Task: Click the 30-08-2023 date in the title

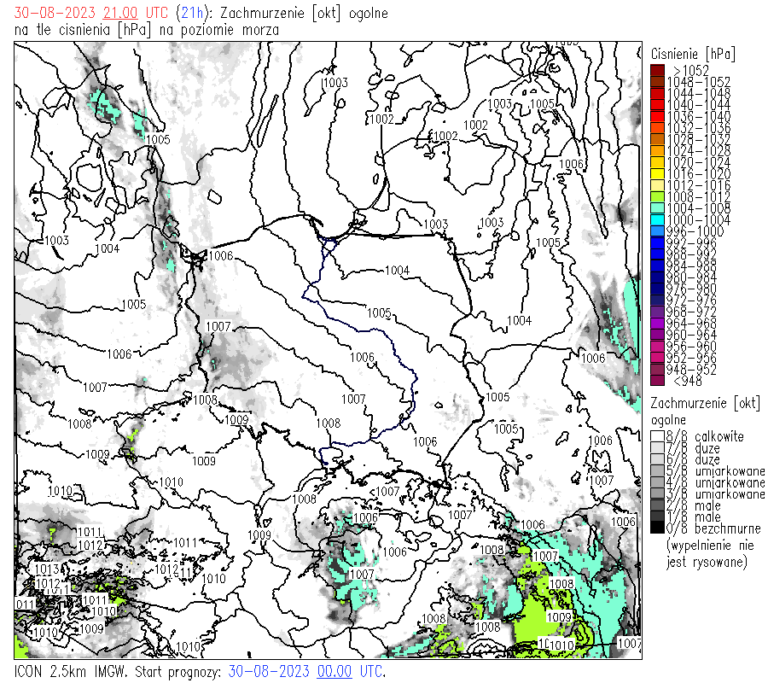Action: (x=54, y=13)
